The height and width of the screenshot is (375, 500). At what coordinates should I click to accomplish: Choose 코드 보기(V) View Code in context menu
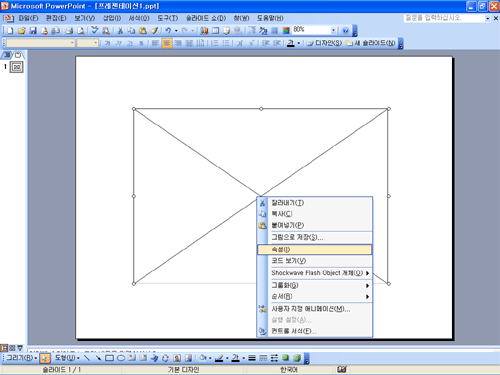315,261
